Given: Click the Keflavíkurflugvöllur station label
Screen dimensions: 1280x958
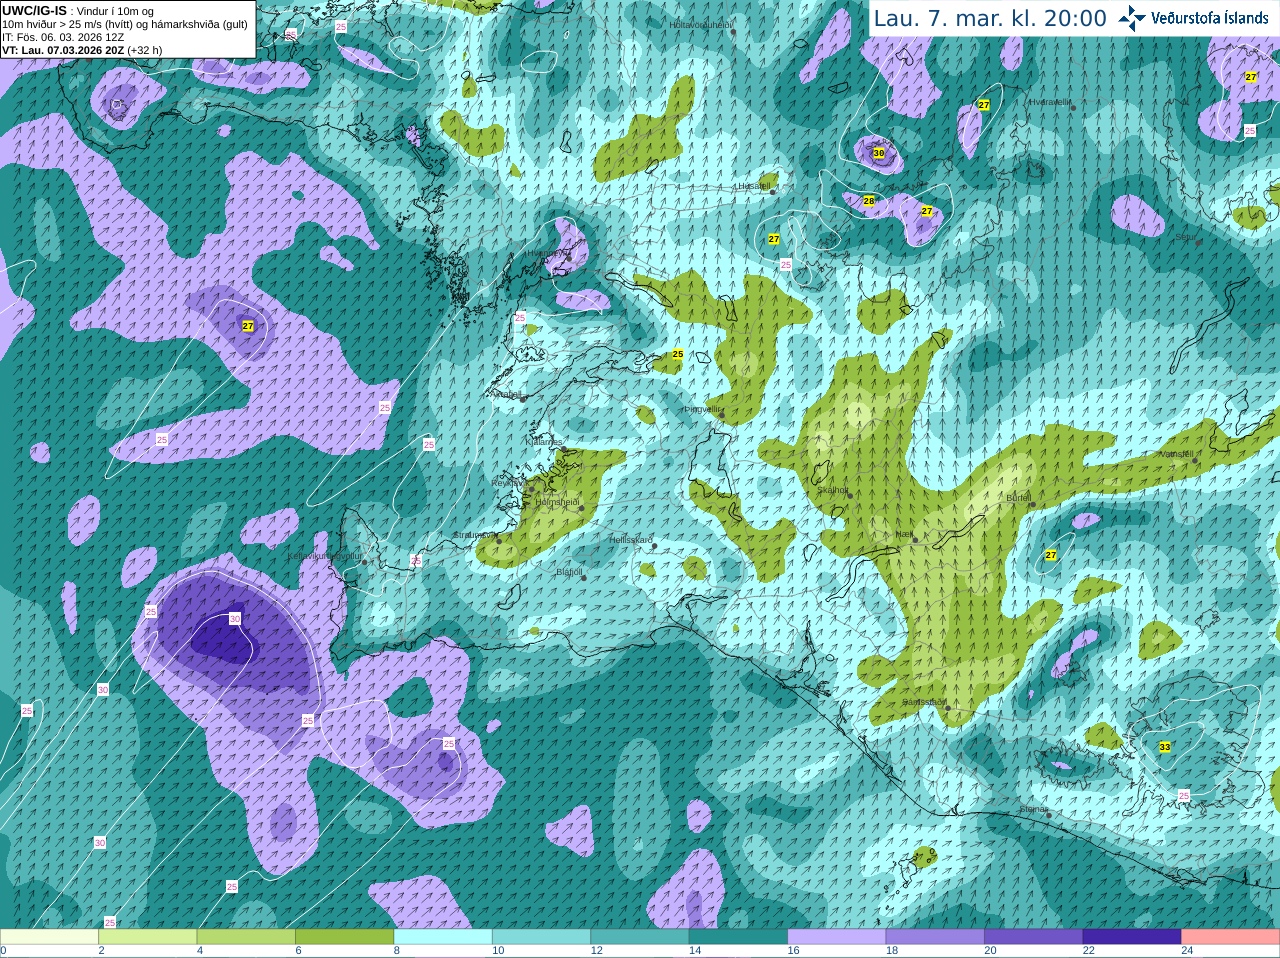Looking at the screenshot, I should [x=325, y=556].
